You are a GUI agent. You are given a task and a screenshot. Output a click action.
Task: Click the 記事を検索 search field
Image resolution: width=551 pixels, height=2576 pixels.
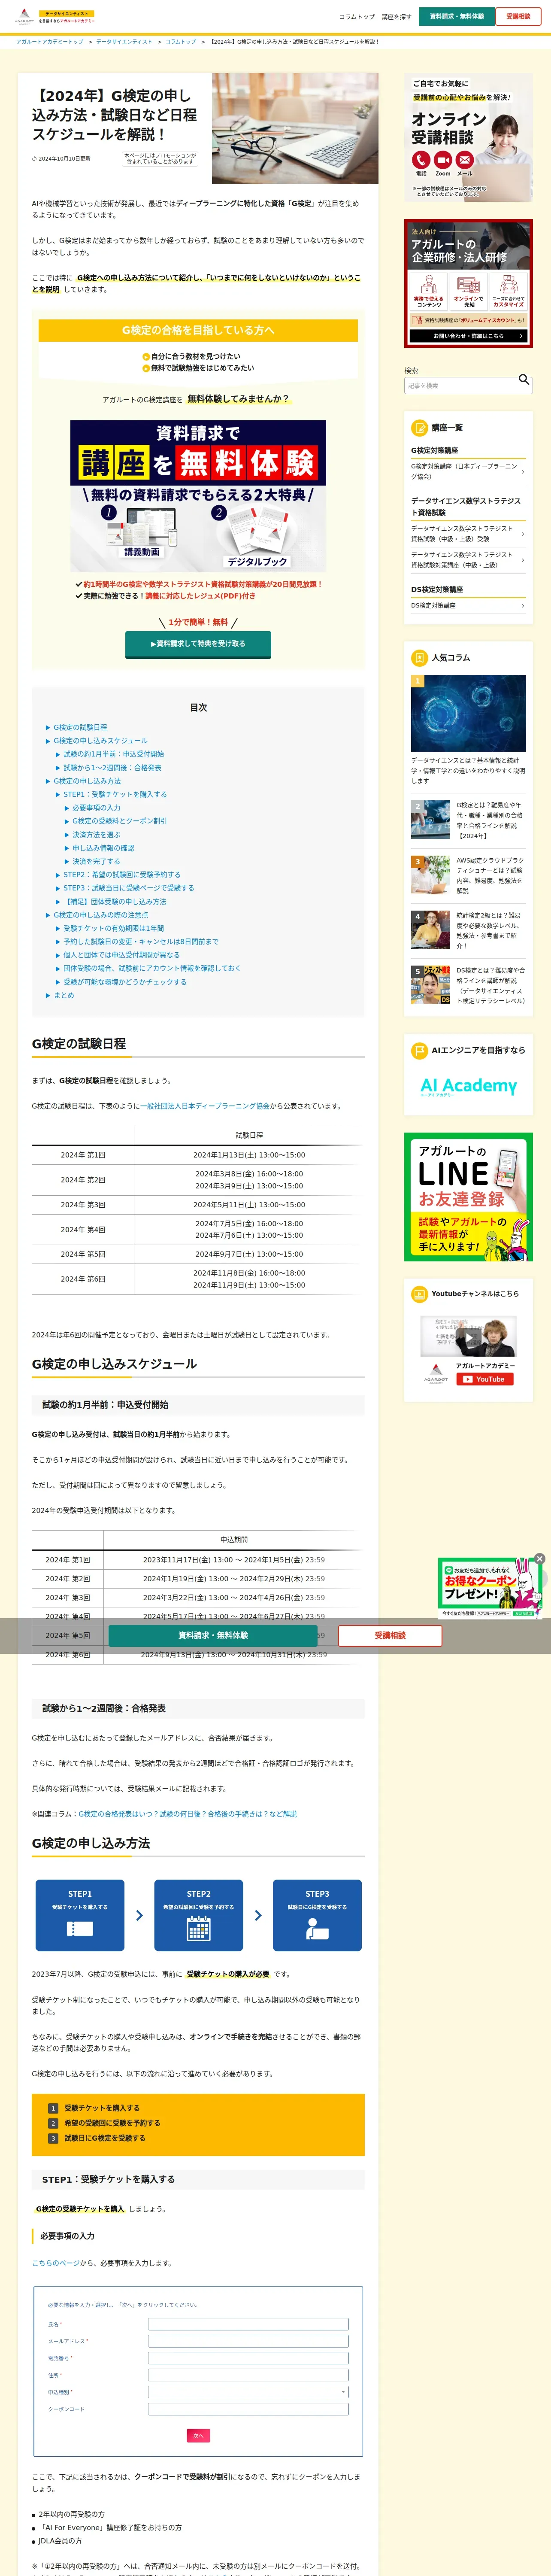[468, 385]
